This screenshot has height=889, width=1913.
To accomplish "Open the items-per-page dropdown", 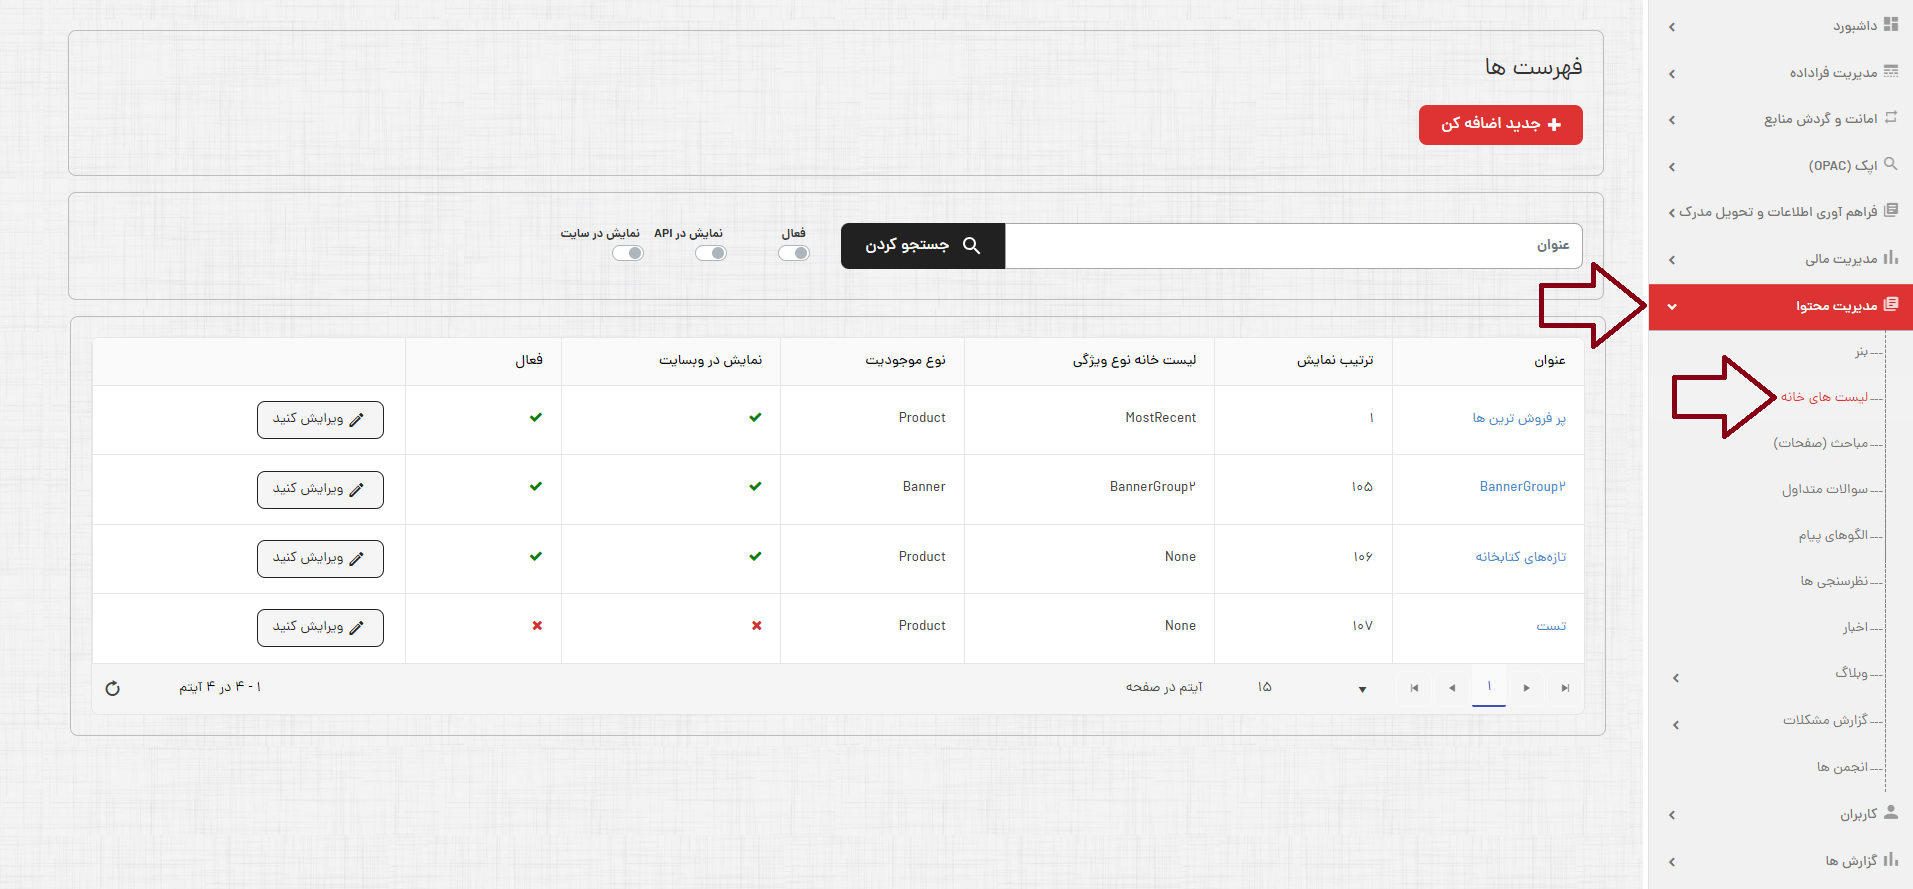I will (1362, 689).
